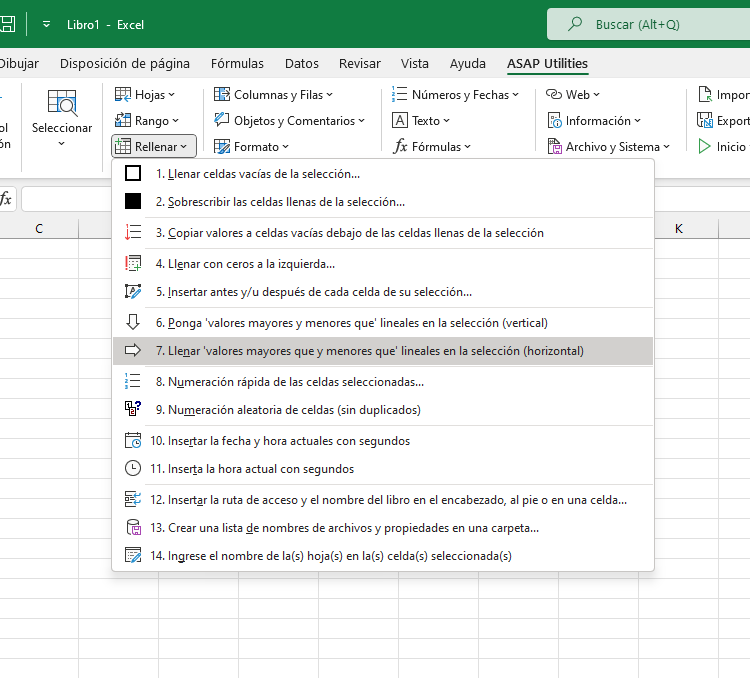This screenshot has width=750, height=678.
Task: Open the Objetos y Comentarios dropdown
Action: [x=289, y=121]
